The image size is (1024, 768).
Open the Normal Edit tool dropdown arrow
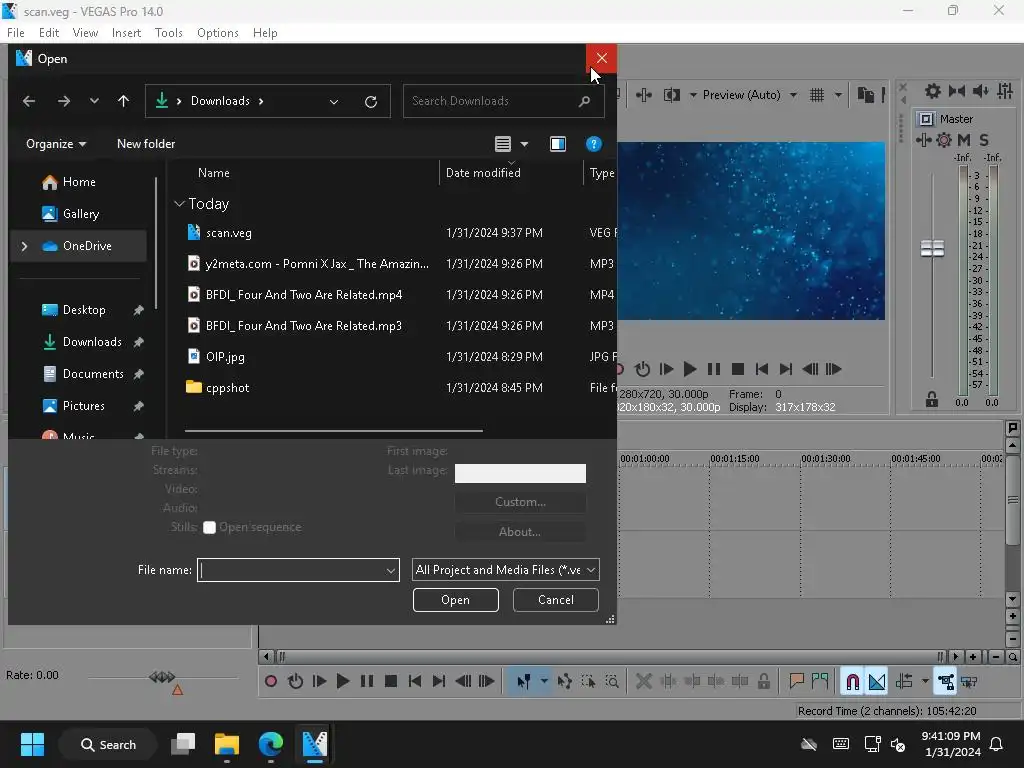pyautogui.click(x=544, y=682)
